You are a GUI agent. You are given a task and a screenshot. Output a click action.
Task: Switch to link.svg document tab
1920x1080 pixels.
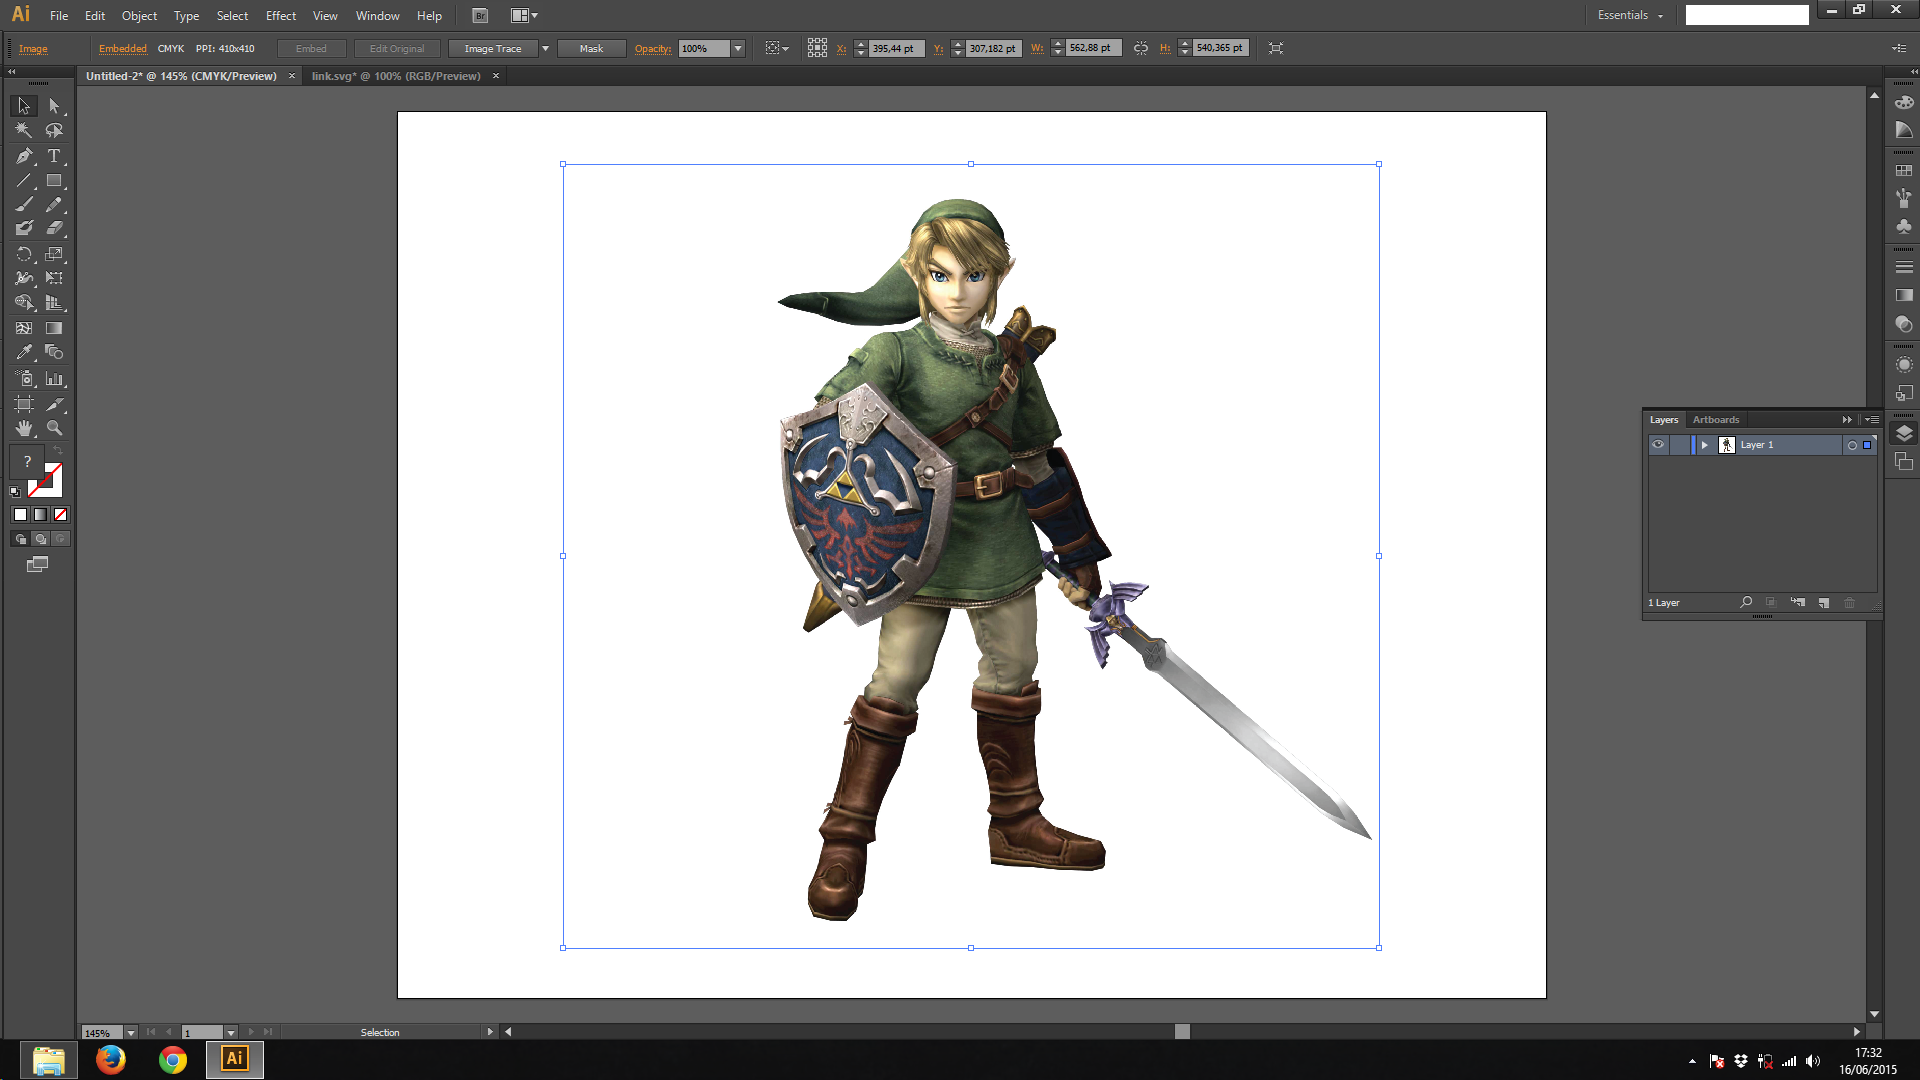(396, 76)
